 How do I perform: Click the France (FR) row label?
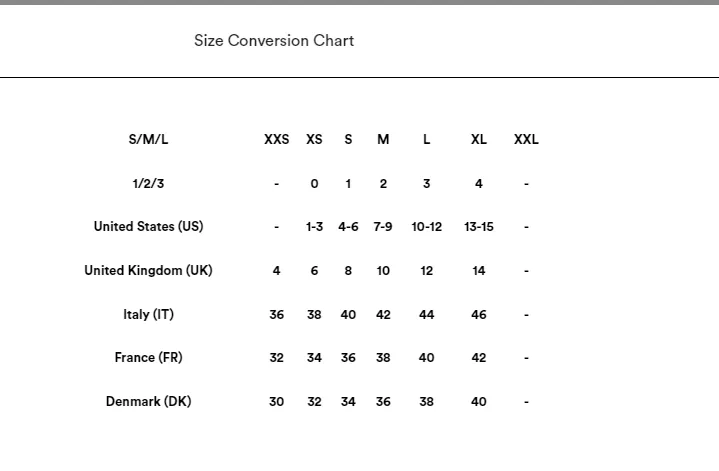pyautogui.click(x=148, y=358)
